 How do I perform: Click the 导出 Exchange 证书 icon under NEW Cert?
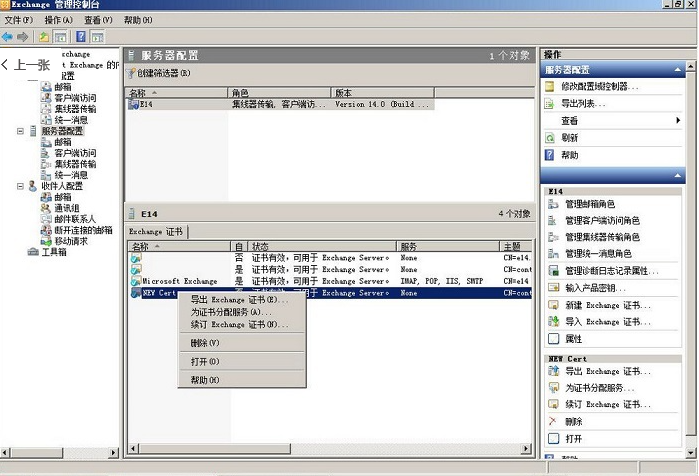click(553, 371)
